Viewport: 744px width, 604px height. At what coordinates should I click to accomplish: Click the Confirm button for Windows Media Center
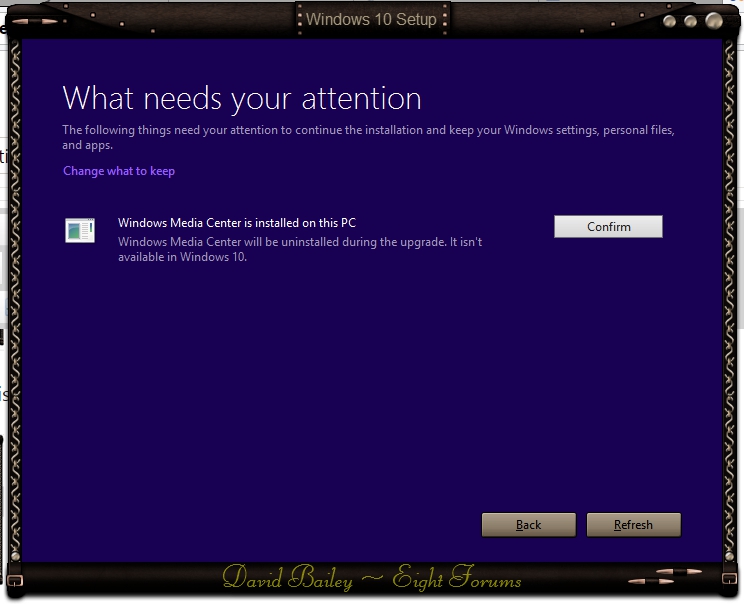(608, 227)
